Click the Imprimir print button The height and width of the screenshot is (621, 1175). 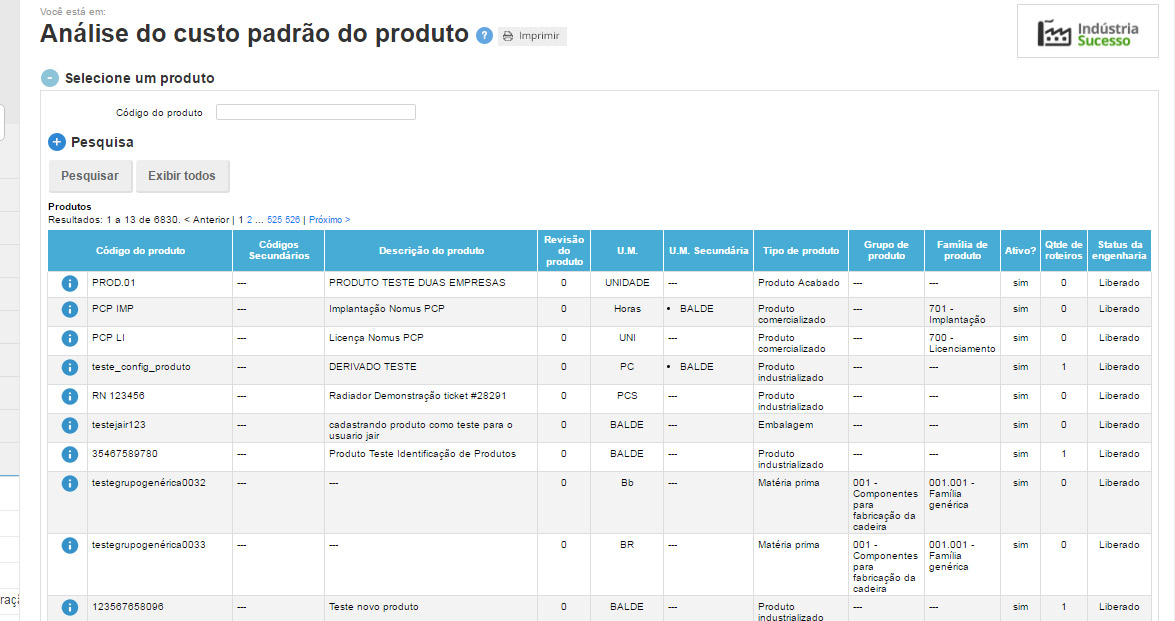(532, 36)
